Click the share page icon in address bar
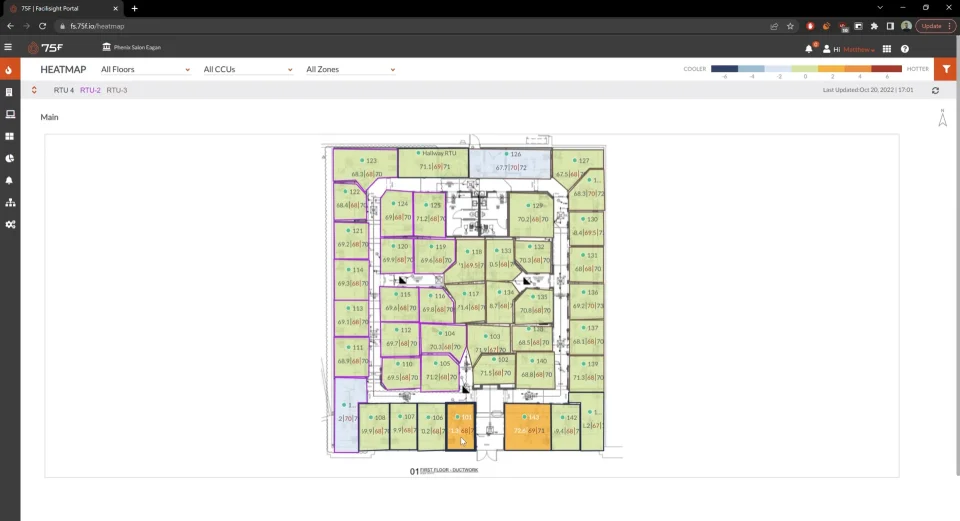The height and width of the screenshot is (521, 960). pyautogui.click(x=774, y=26)
